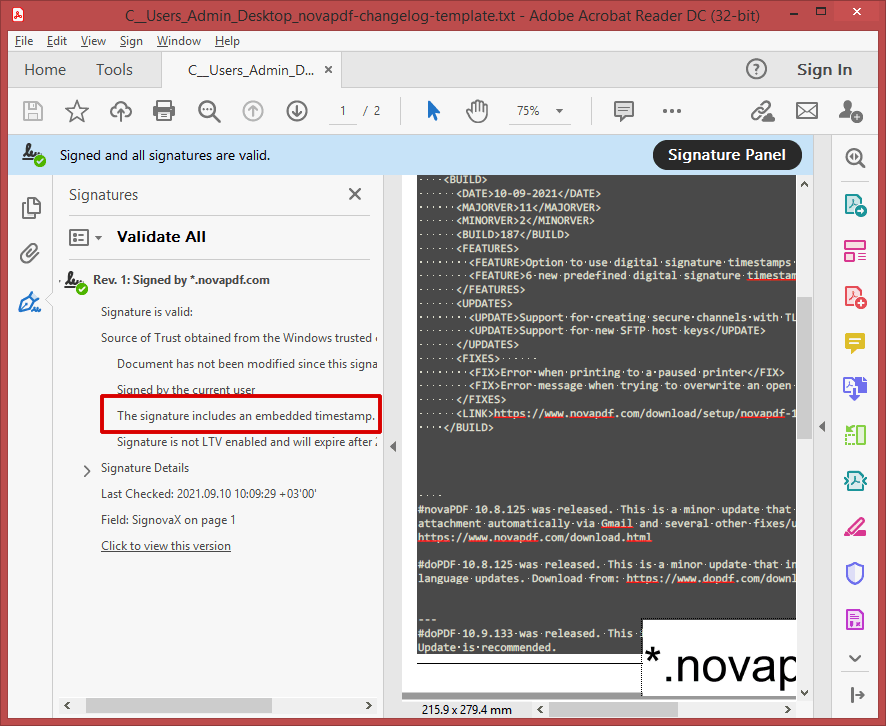Open the zoom level dropdown at 75%
The image size is (886, 726).
point(559,111)
